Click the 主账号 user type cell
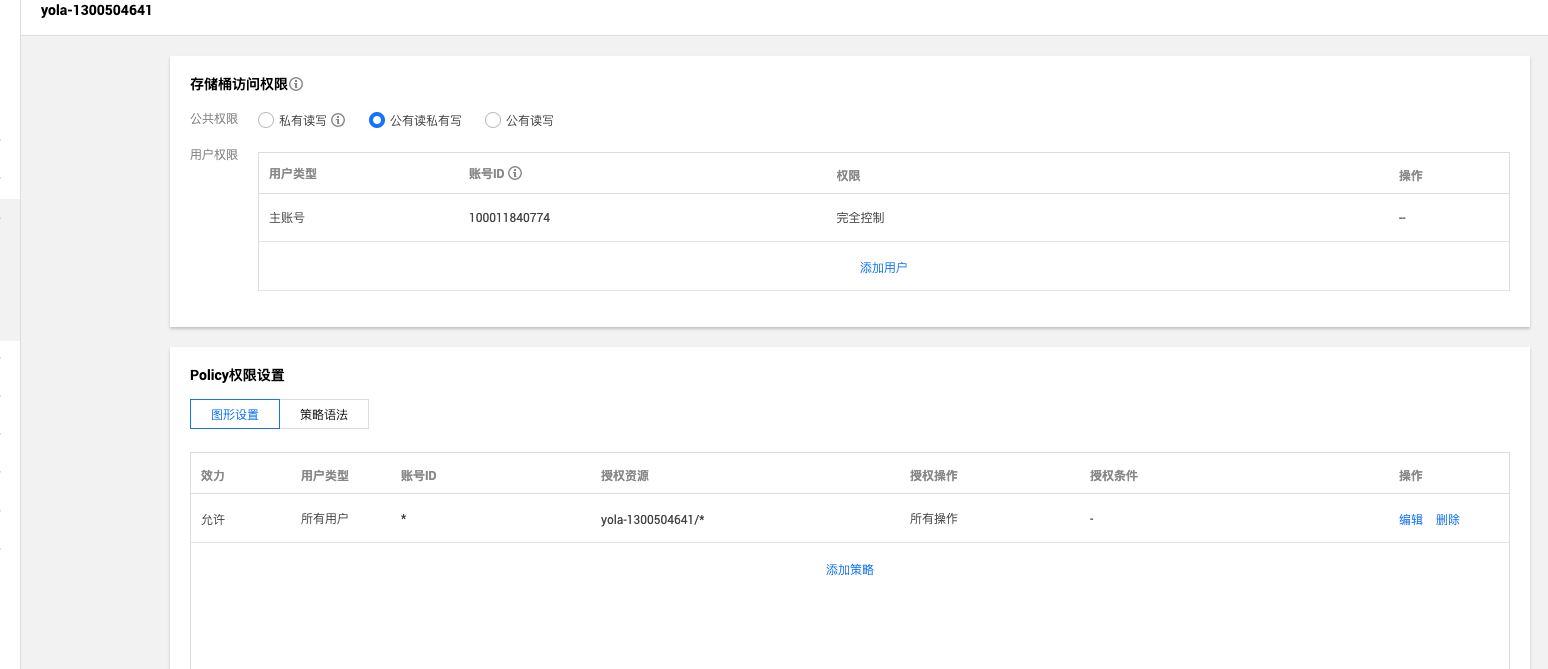1548x669 pixels. [x=287, y=218]
